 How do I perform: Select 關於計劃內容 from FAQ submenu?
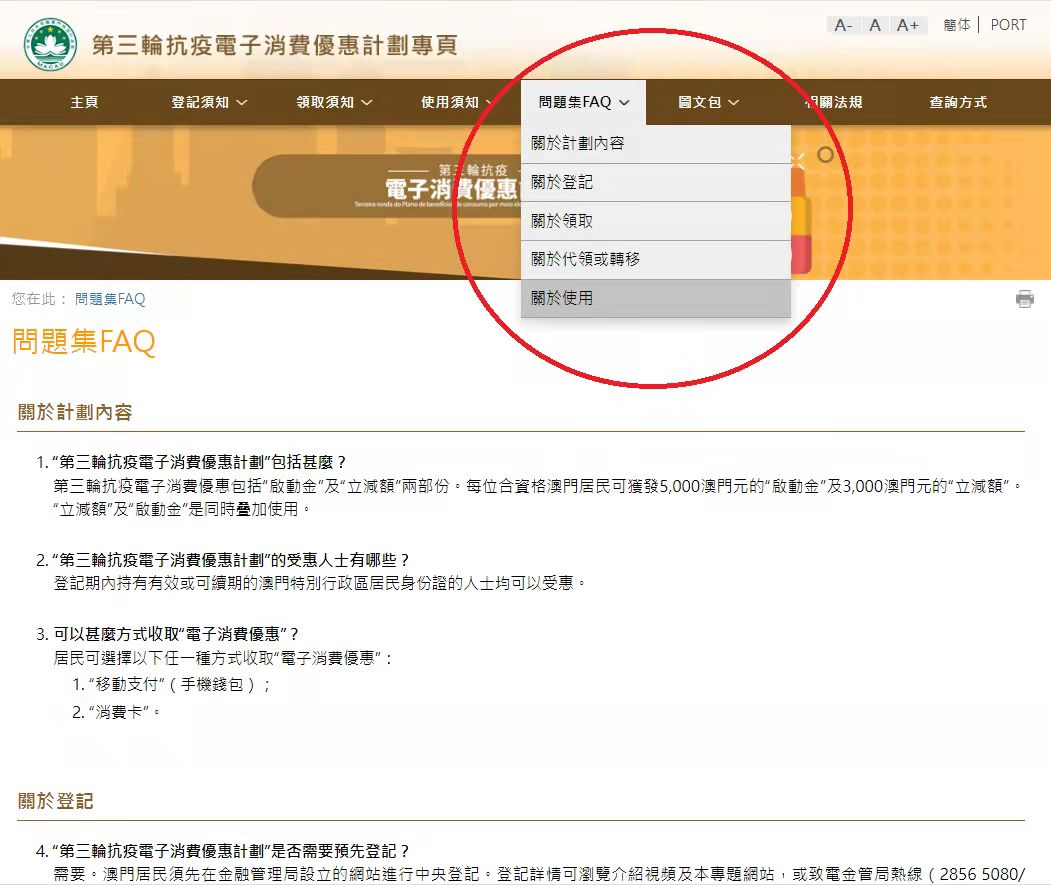(578, 144)
